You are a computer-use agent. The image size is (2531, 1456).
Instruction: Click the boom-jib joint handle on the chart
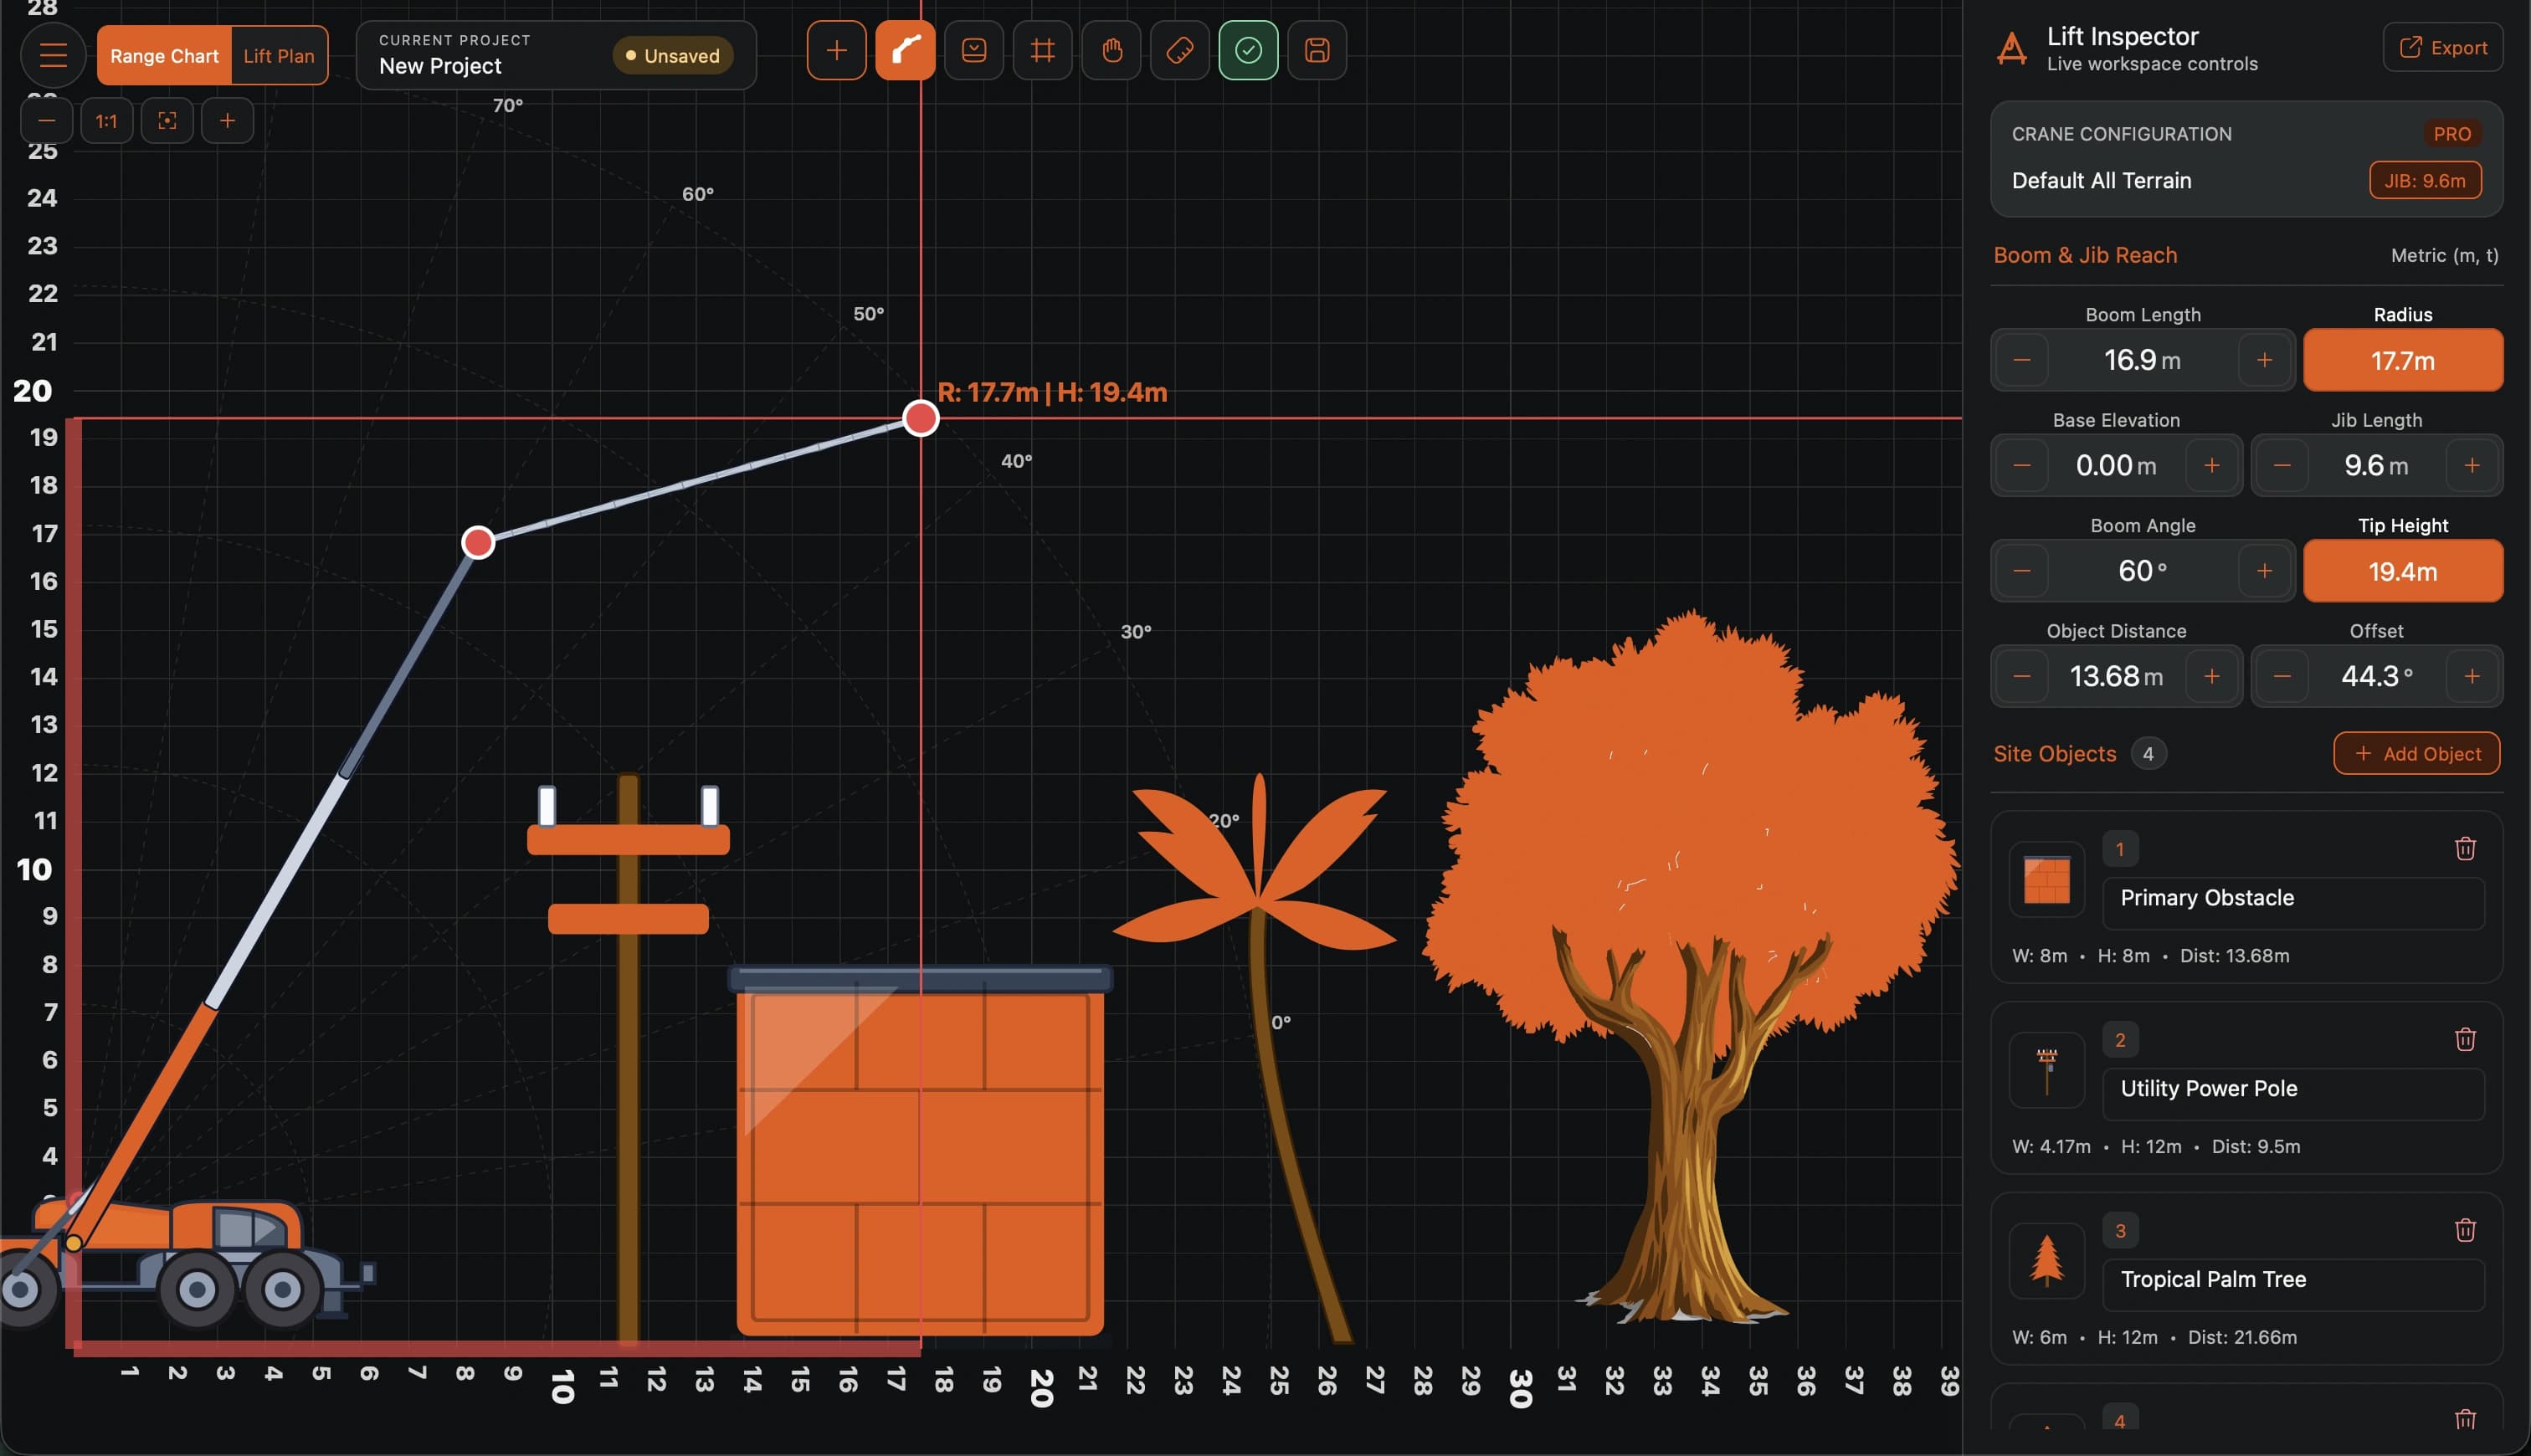pyautogui.click(x=478, y=542)
